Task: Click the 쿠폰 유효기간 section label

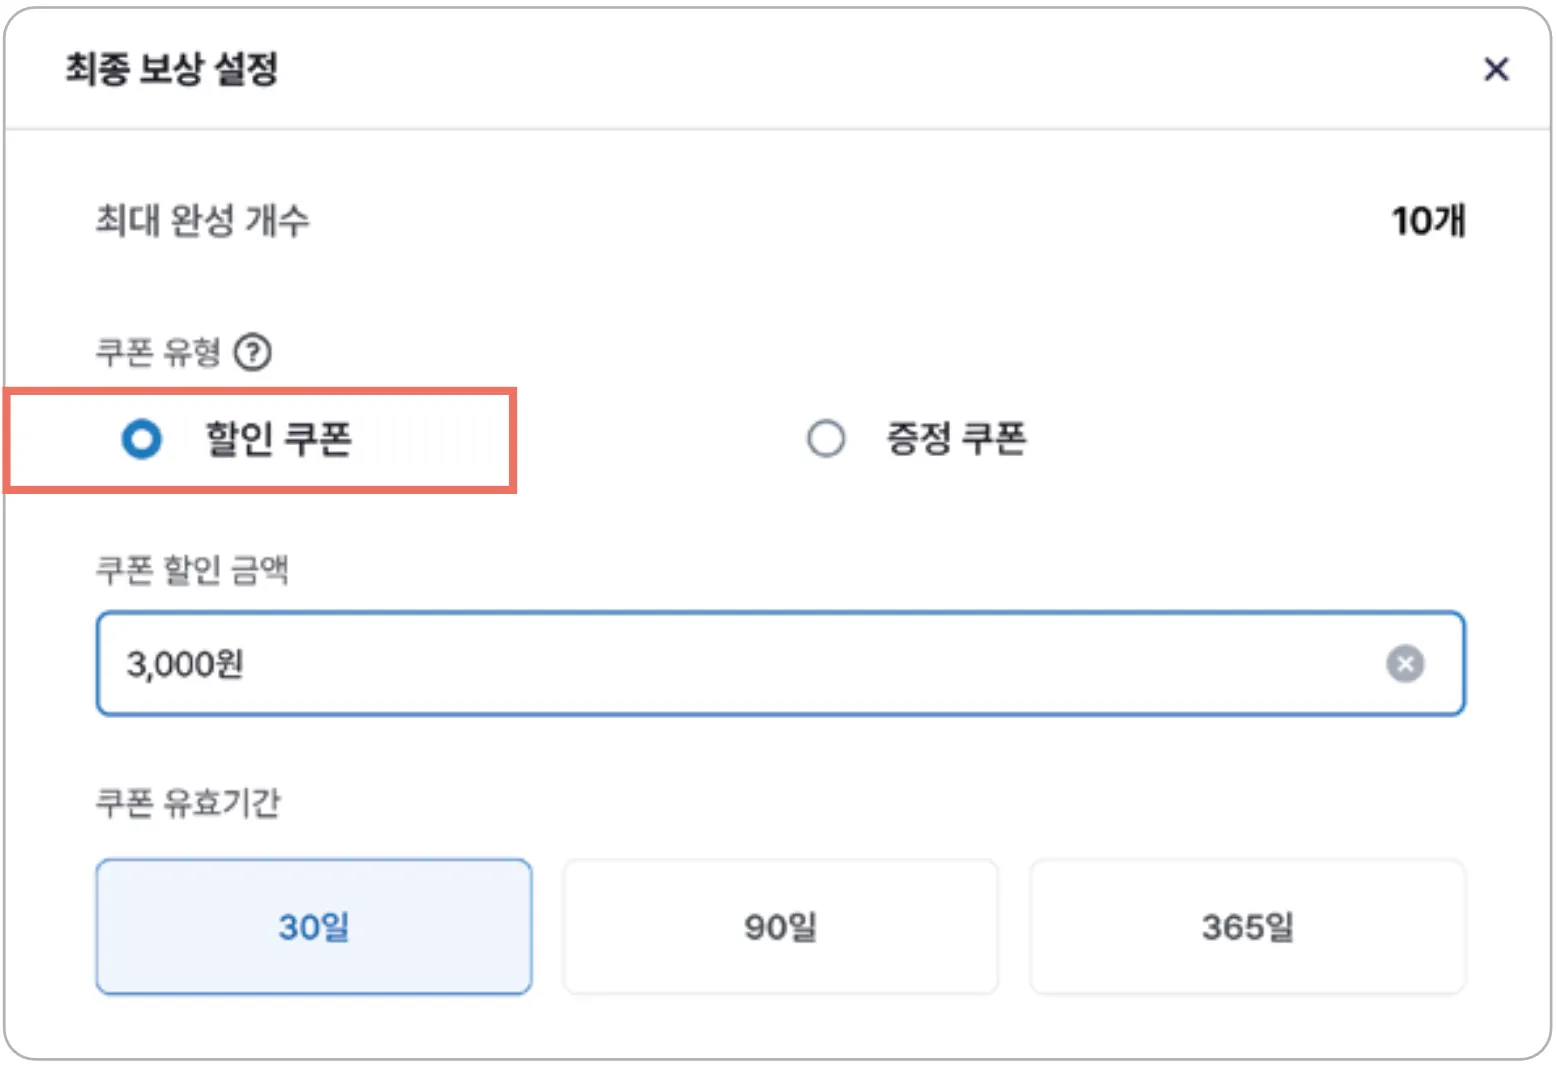Action: tap(188, 803)
